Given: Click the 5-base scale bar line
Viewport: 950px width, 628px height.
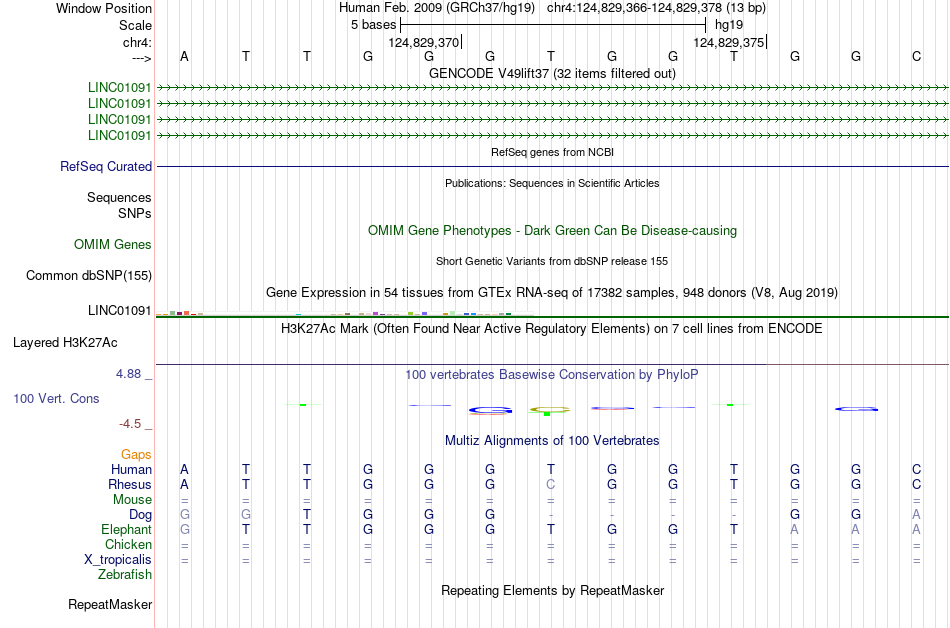Looking at the screenshot, I should pyautogui.click(x=553, y=25).
